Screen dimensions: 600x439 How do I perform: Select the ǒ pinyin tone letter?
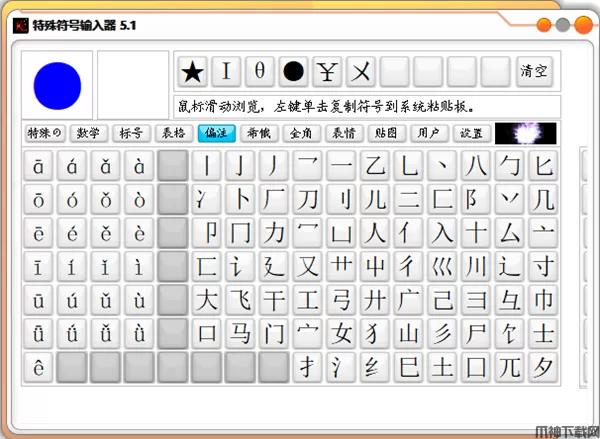(x=106, y=199)
